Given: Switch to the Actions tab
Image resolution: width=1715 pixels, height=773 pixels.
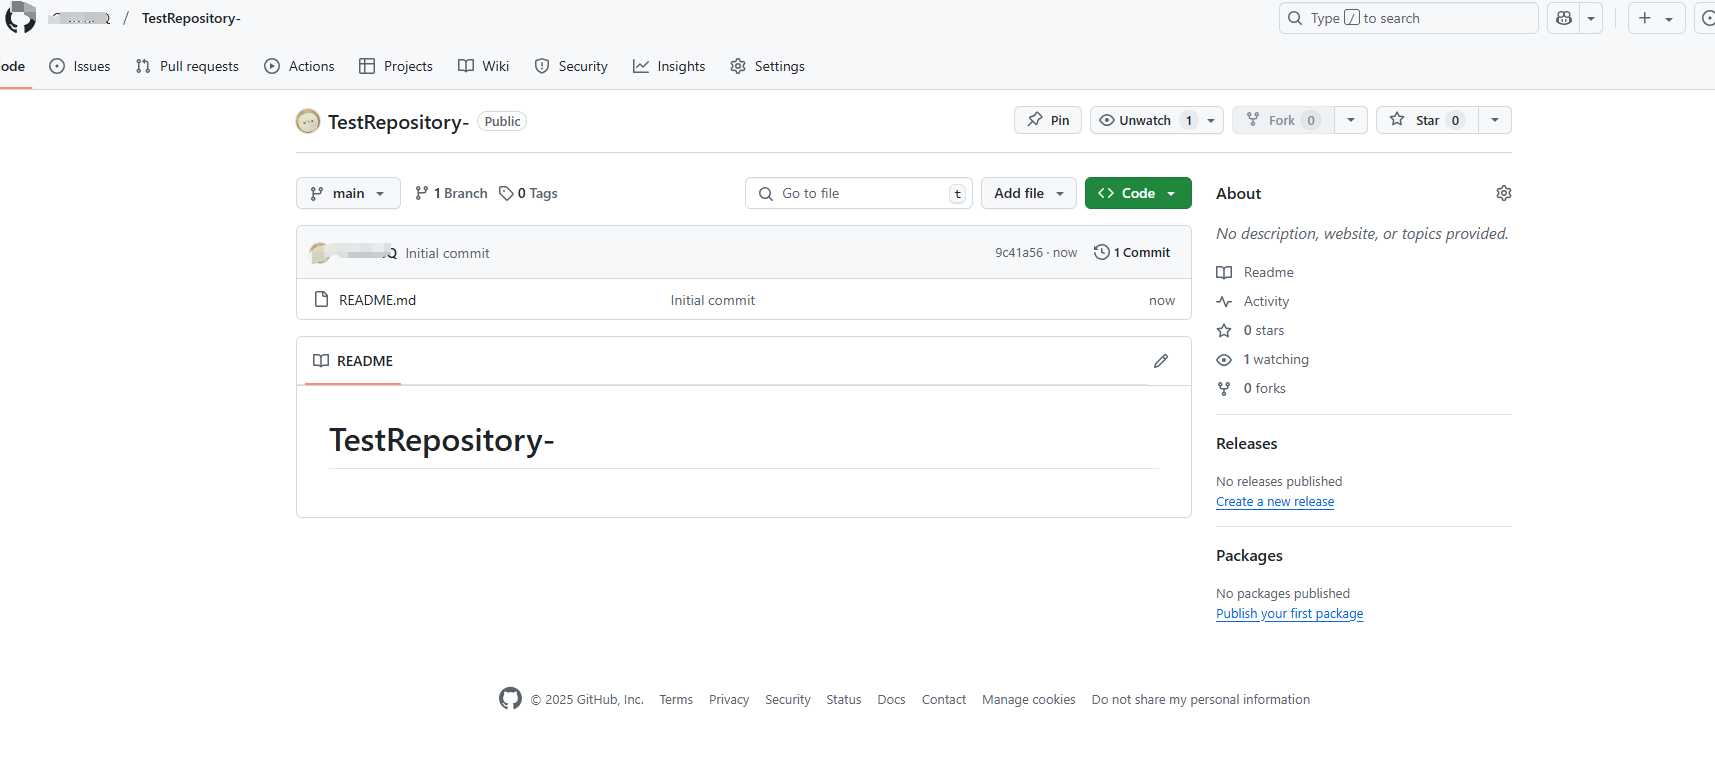Looking at the screenshot, I should pyautogui.click(x=299, y=66).
